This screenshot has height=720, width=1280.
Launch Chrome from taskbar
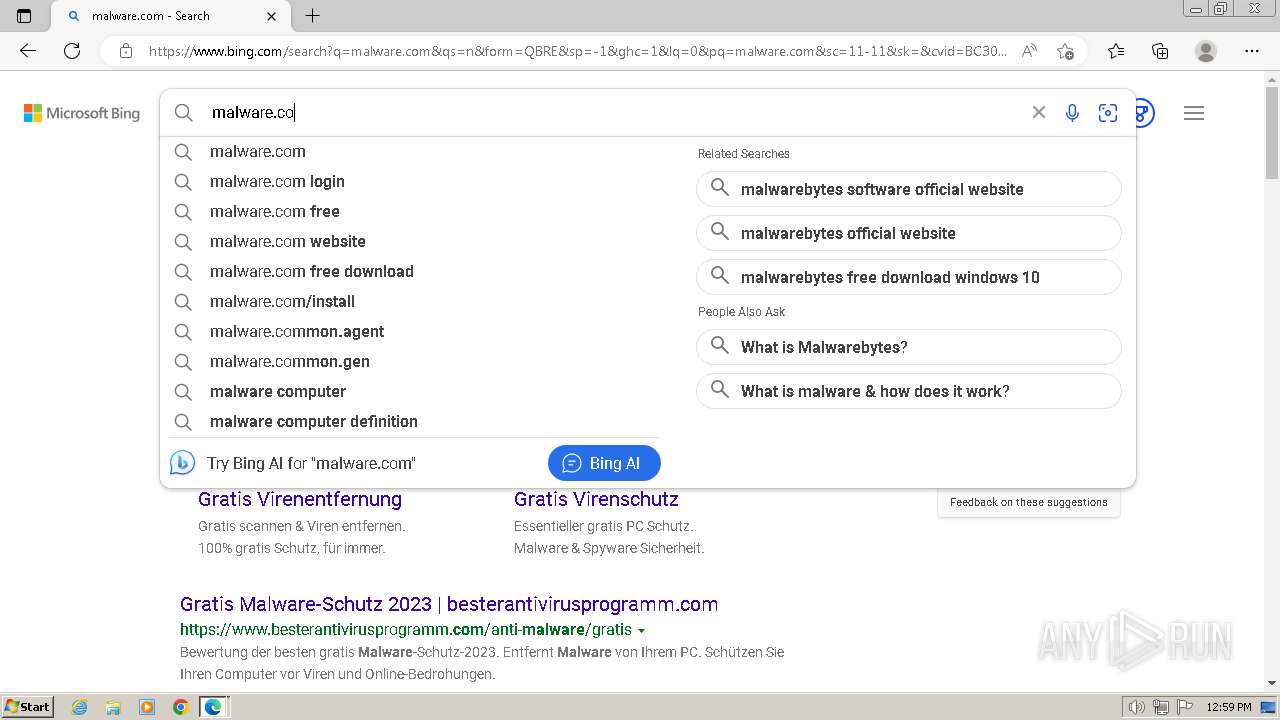(x=180, y=707)
